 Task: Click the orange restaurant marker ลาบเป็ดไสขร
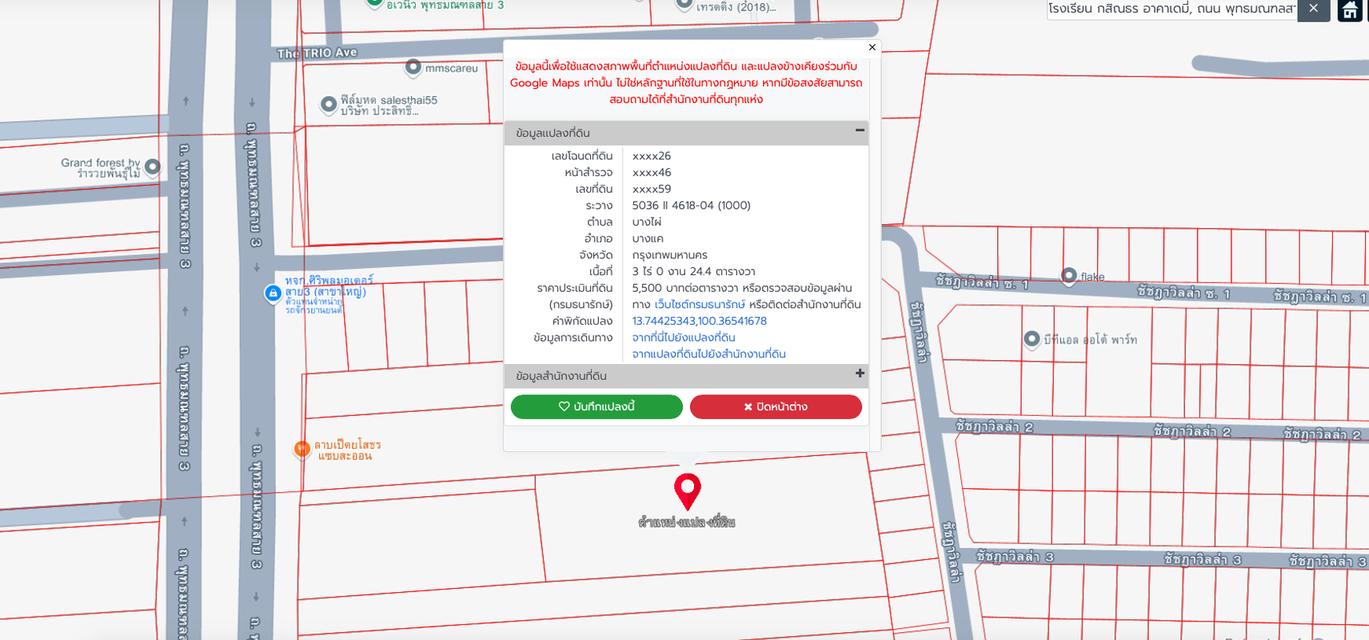pos(302,450)
